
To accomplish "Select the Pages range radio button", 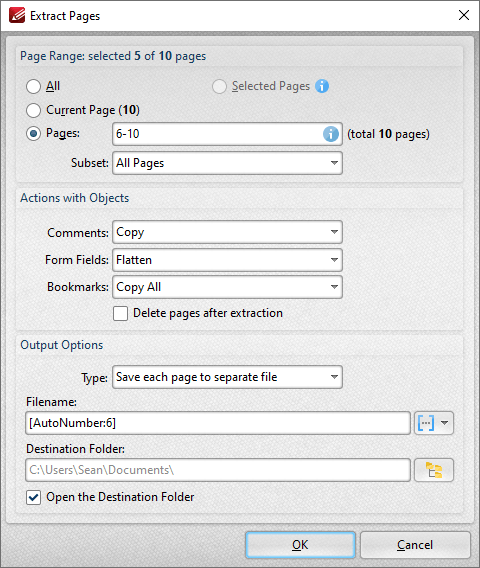I will tap(33, 134).
